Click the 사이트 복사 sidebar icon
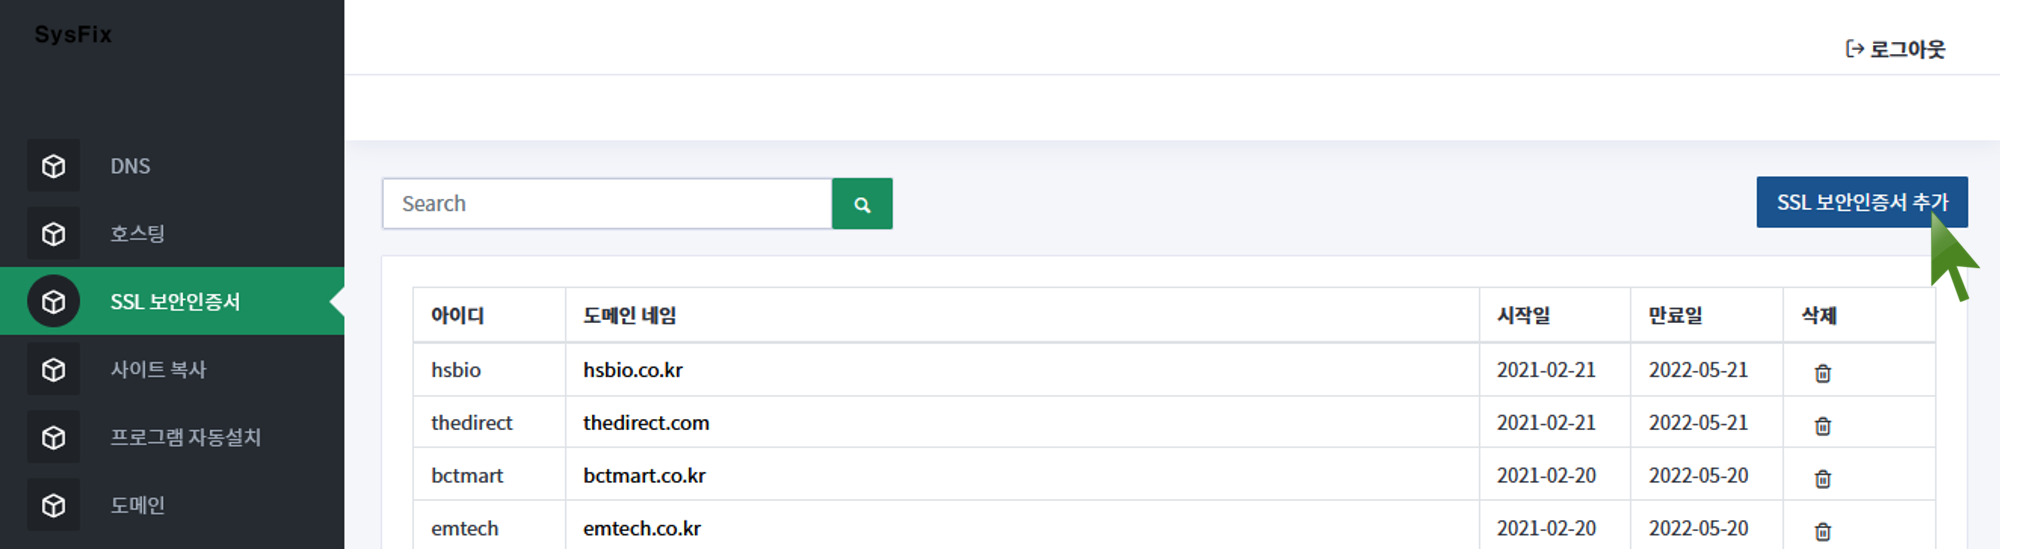2028x549 pixels. point(54,370)
